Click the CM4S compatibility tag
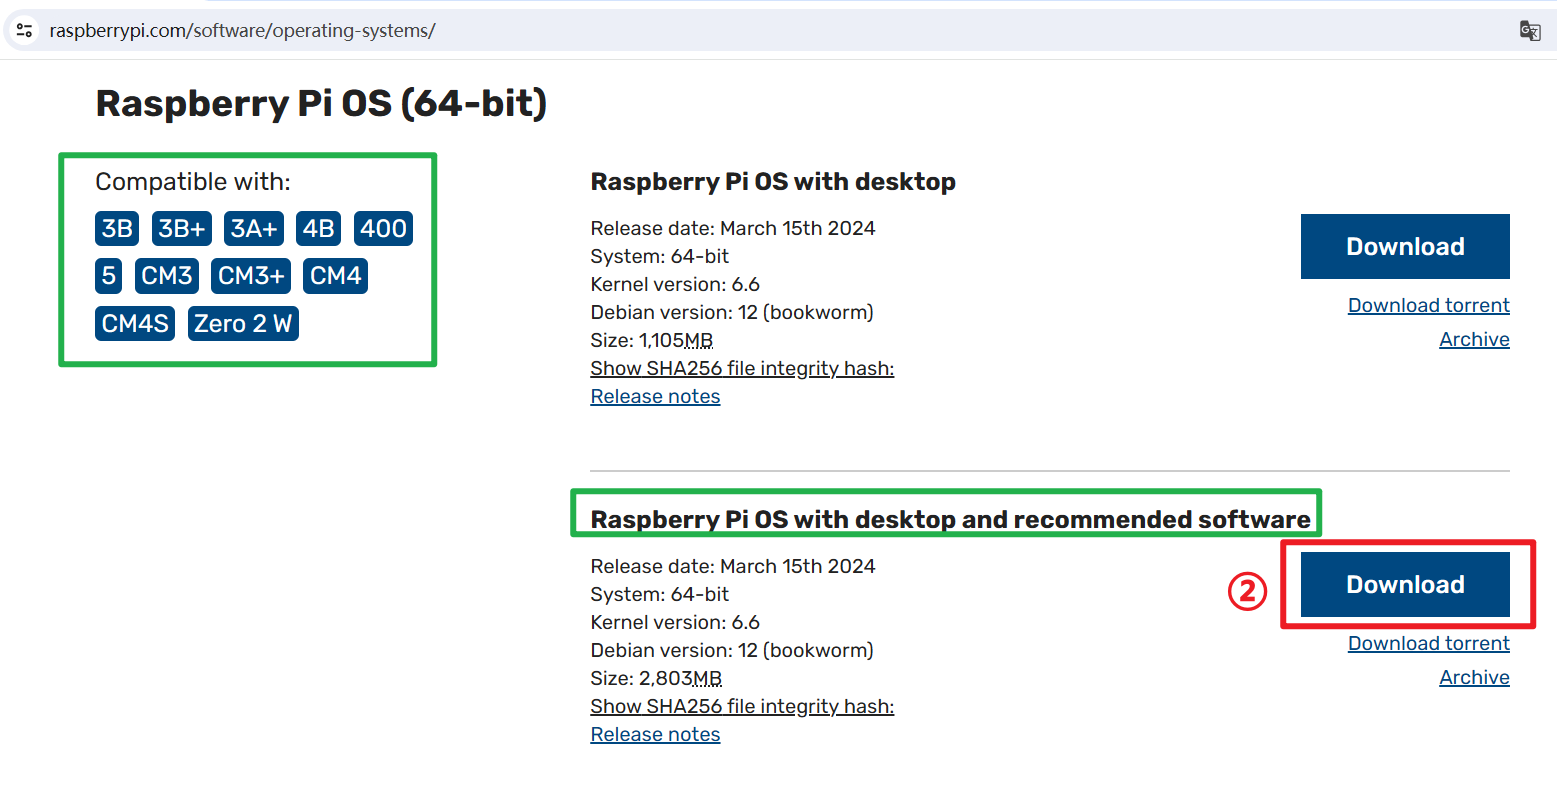This screenshot has width=1557, height=797. pos(135,323)
